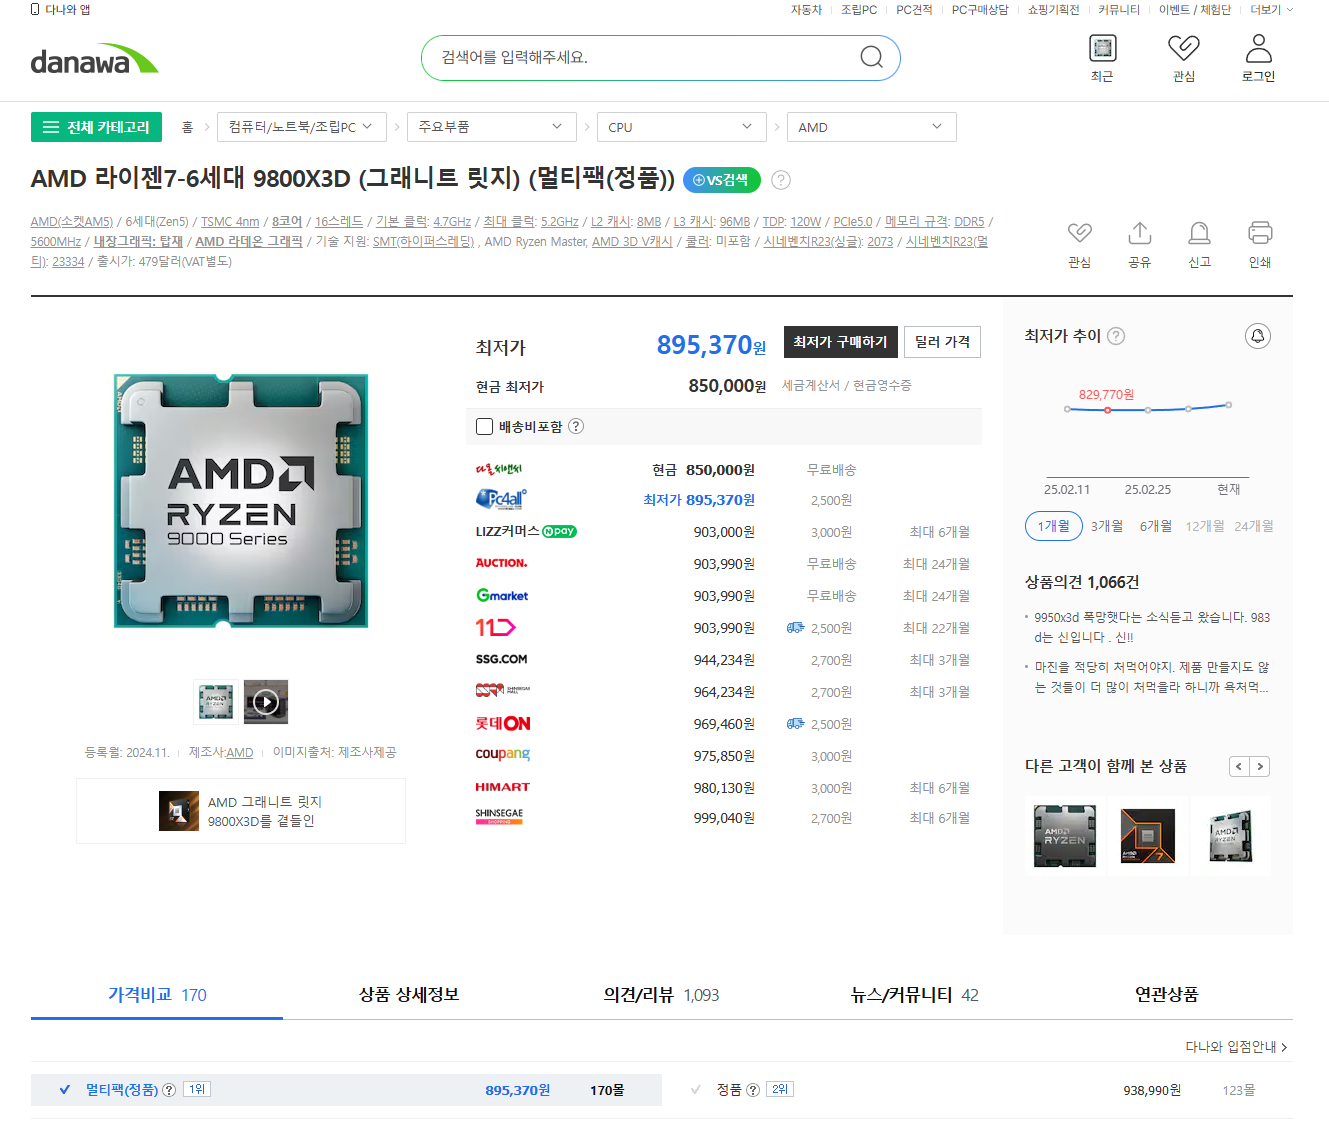The height and width of the screenshot is (1136, 1329).
Task: Click previous arrow in 다른 고객이 함께 본 상품
Action: coord(1239,766)
